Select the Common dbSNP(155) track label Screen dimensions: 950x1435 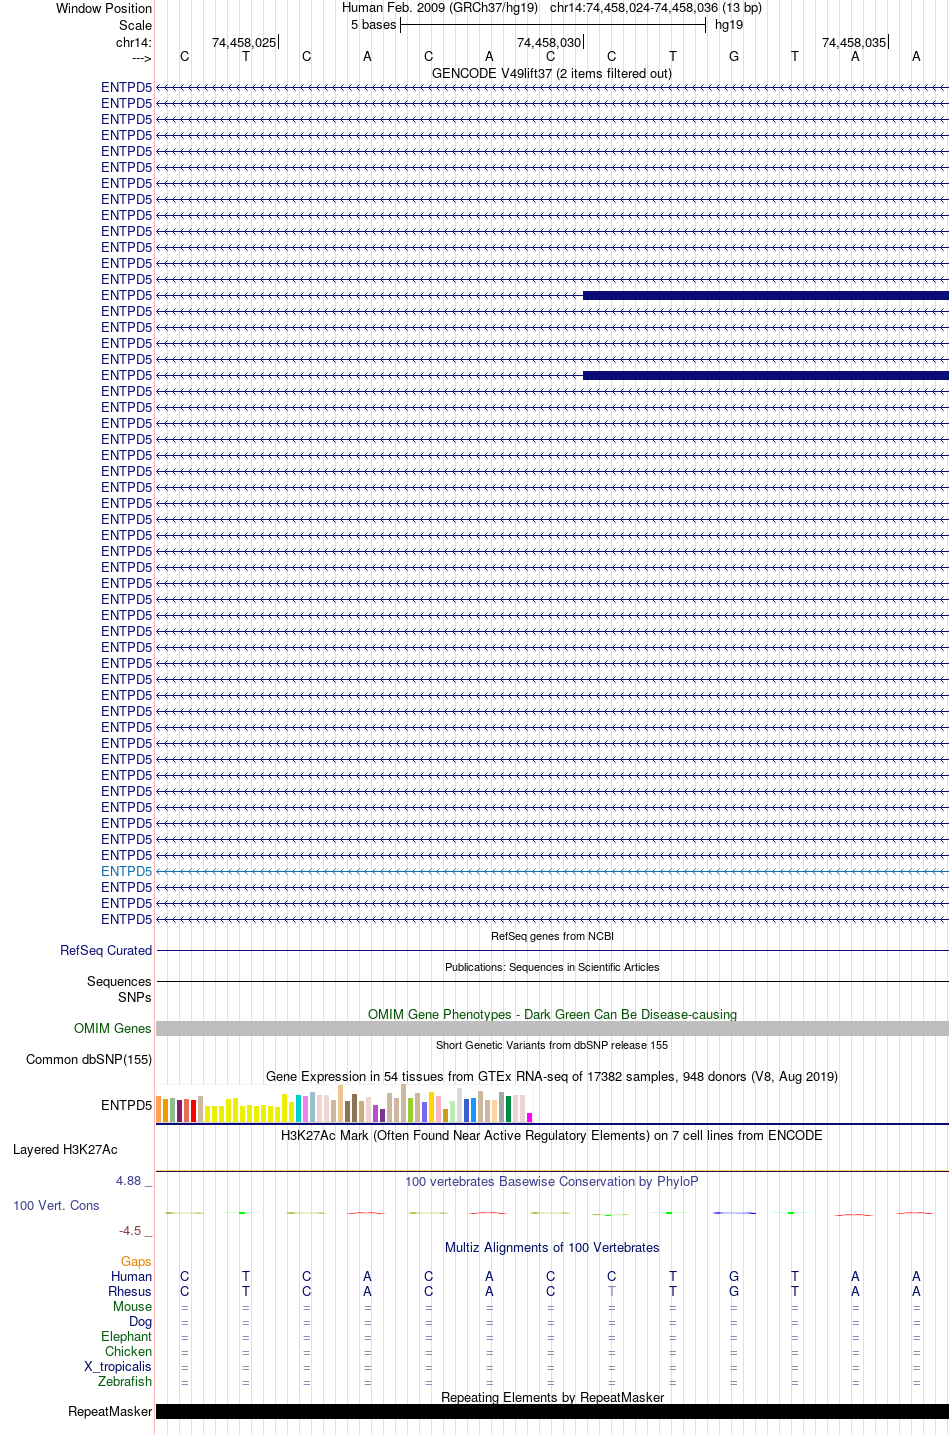[89, 1059]
